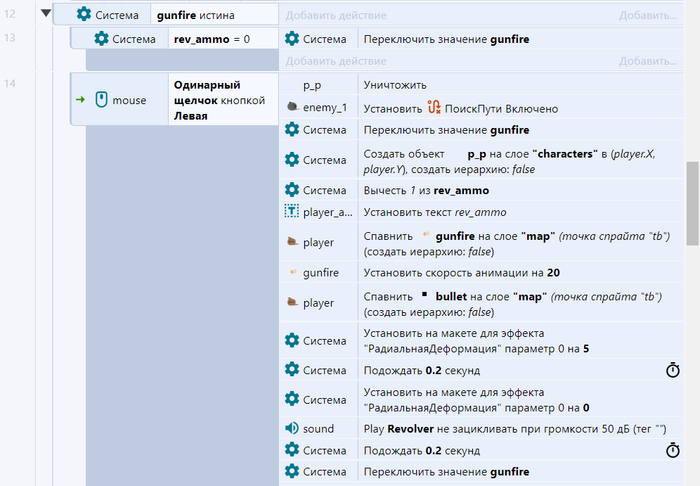The height and width of the screenshot is (486, 700).
Task: Select event number 14 in the margin
Action: coord(10,82)
